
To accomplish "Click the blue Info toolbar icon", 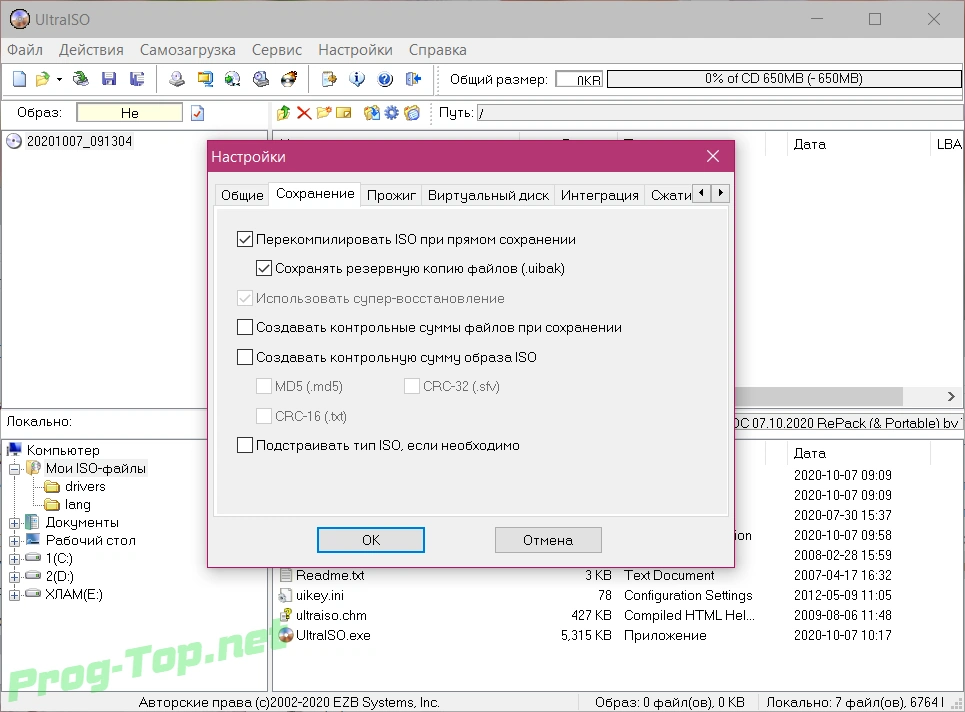I will point(357,79).
